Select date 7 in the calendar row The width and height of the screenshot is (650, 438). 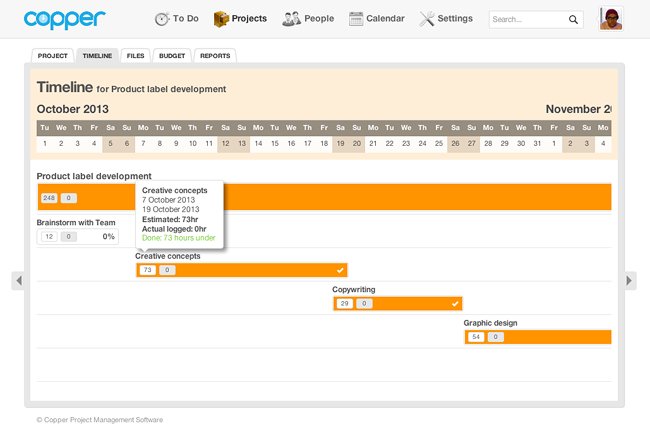tap(143, 143)
